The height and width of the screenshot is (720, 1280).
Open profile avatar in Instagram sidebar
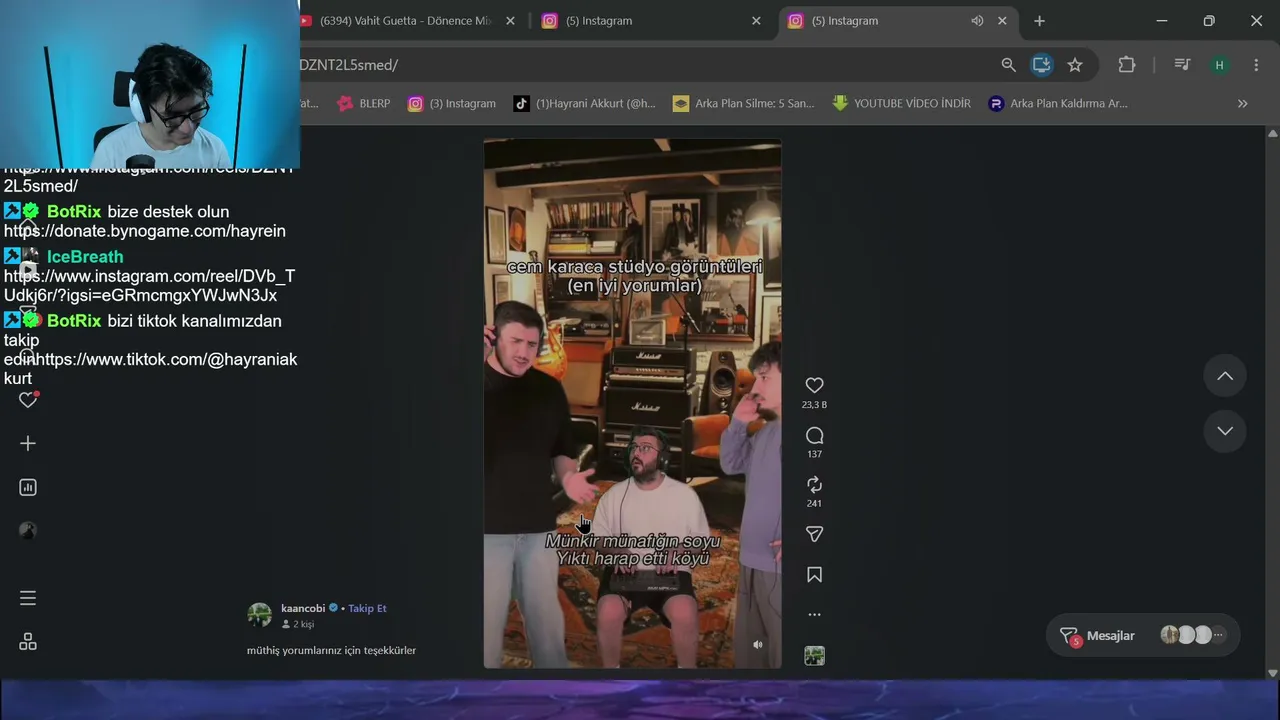click(x=28, y=531)
